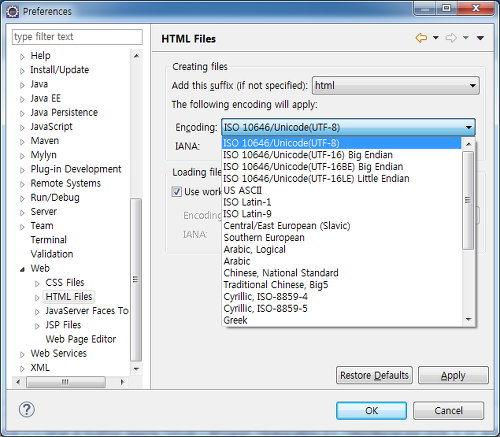This screenshot has height=437, width=500.
Task: Expand the Install/Update tree node
Action: (22, 71)
